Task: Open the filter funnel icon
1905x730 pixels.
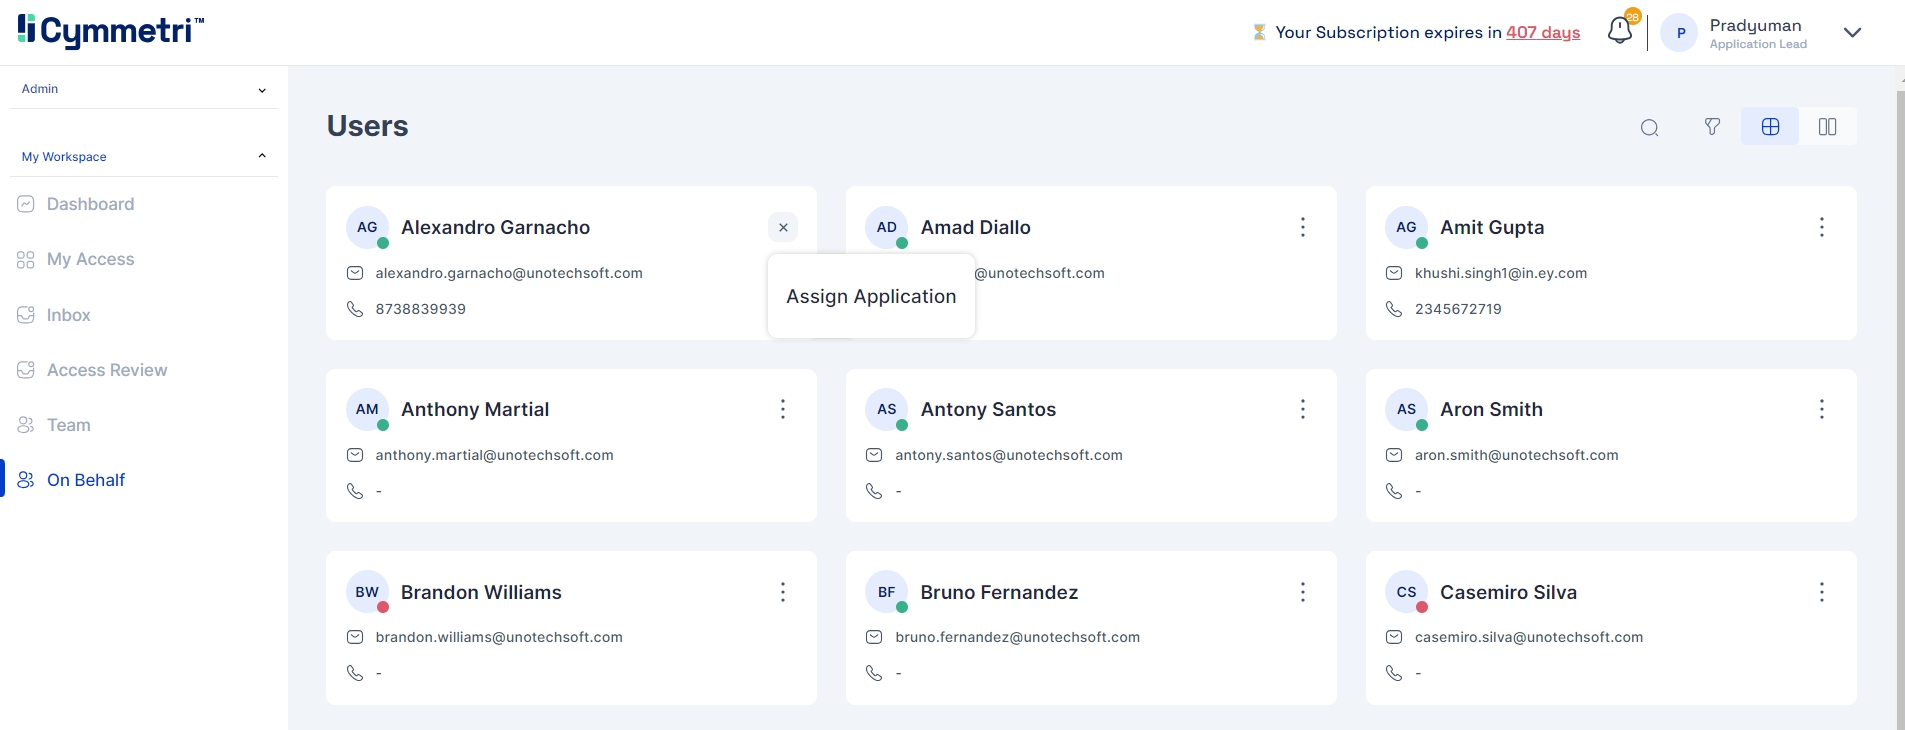Action: [x=1712, y=127]
